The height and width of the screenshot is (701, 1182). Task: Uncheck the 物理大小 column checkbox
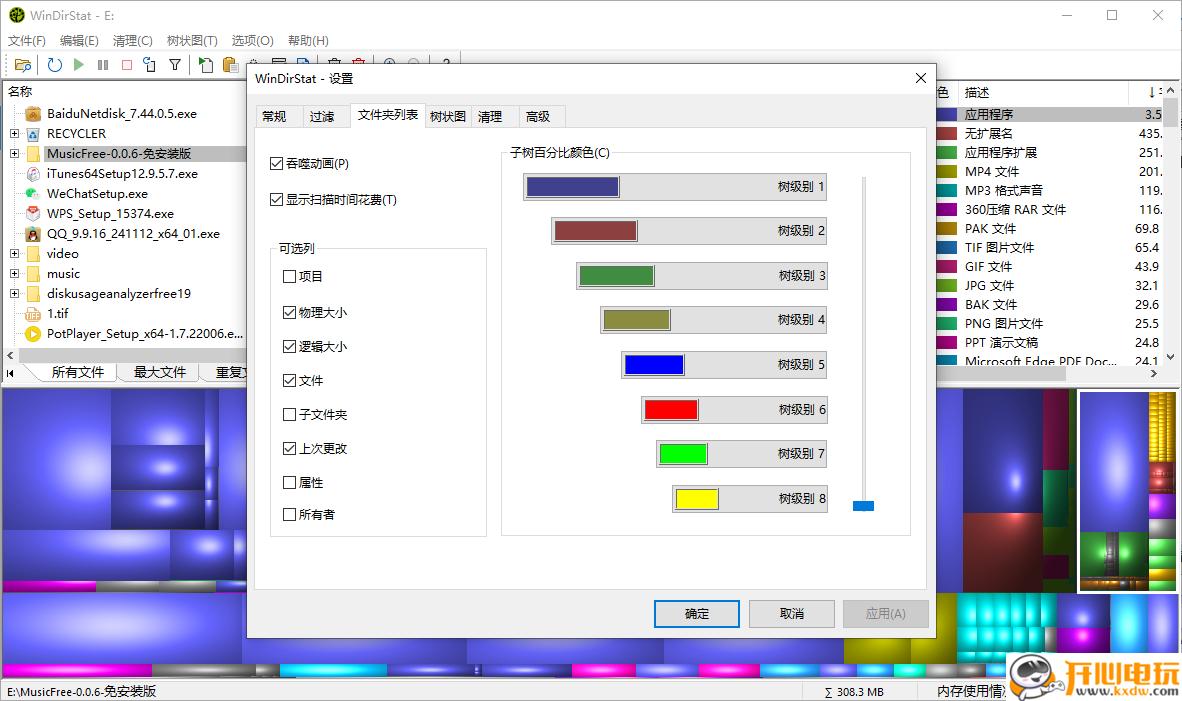289,311
